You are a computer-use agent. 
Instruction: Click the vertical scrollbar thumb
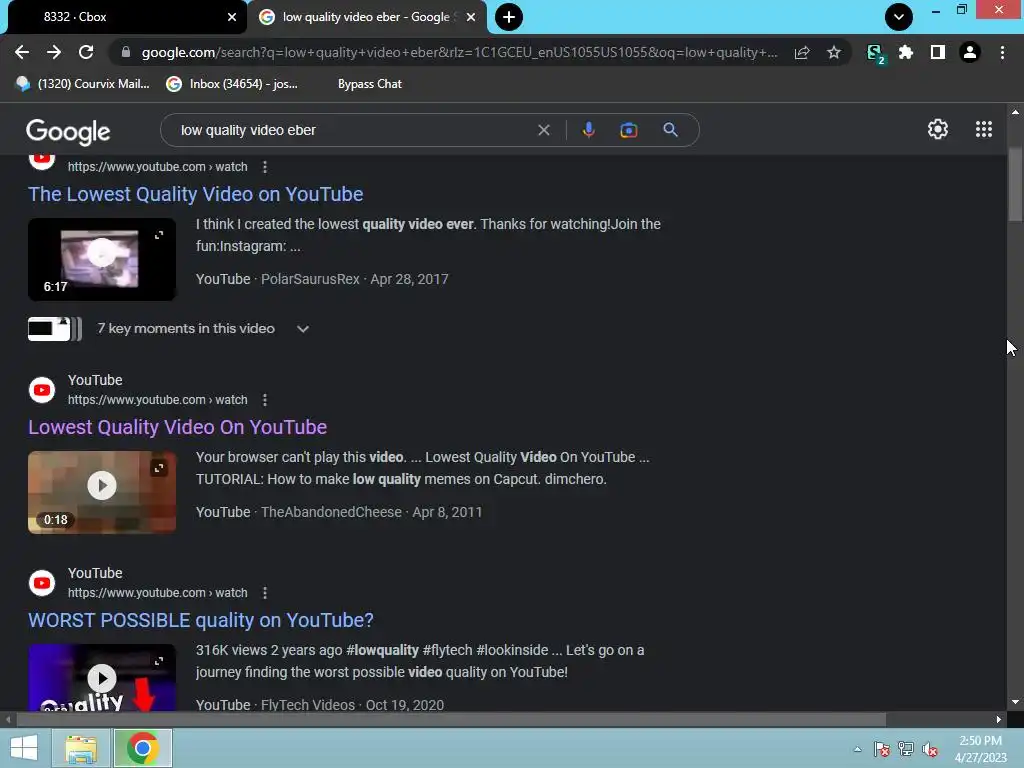point(1015,185)
